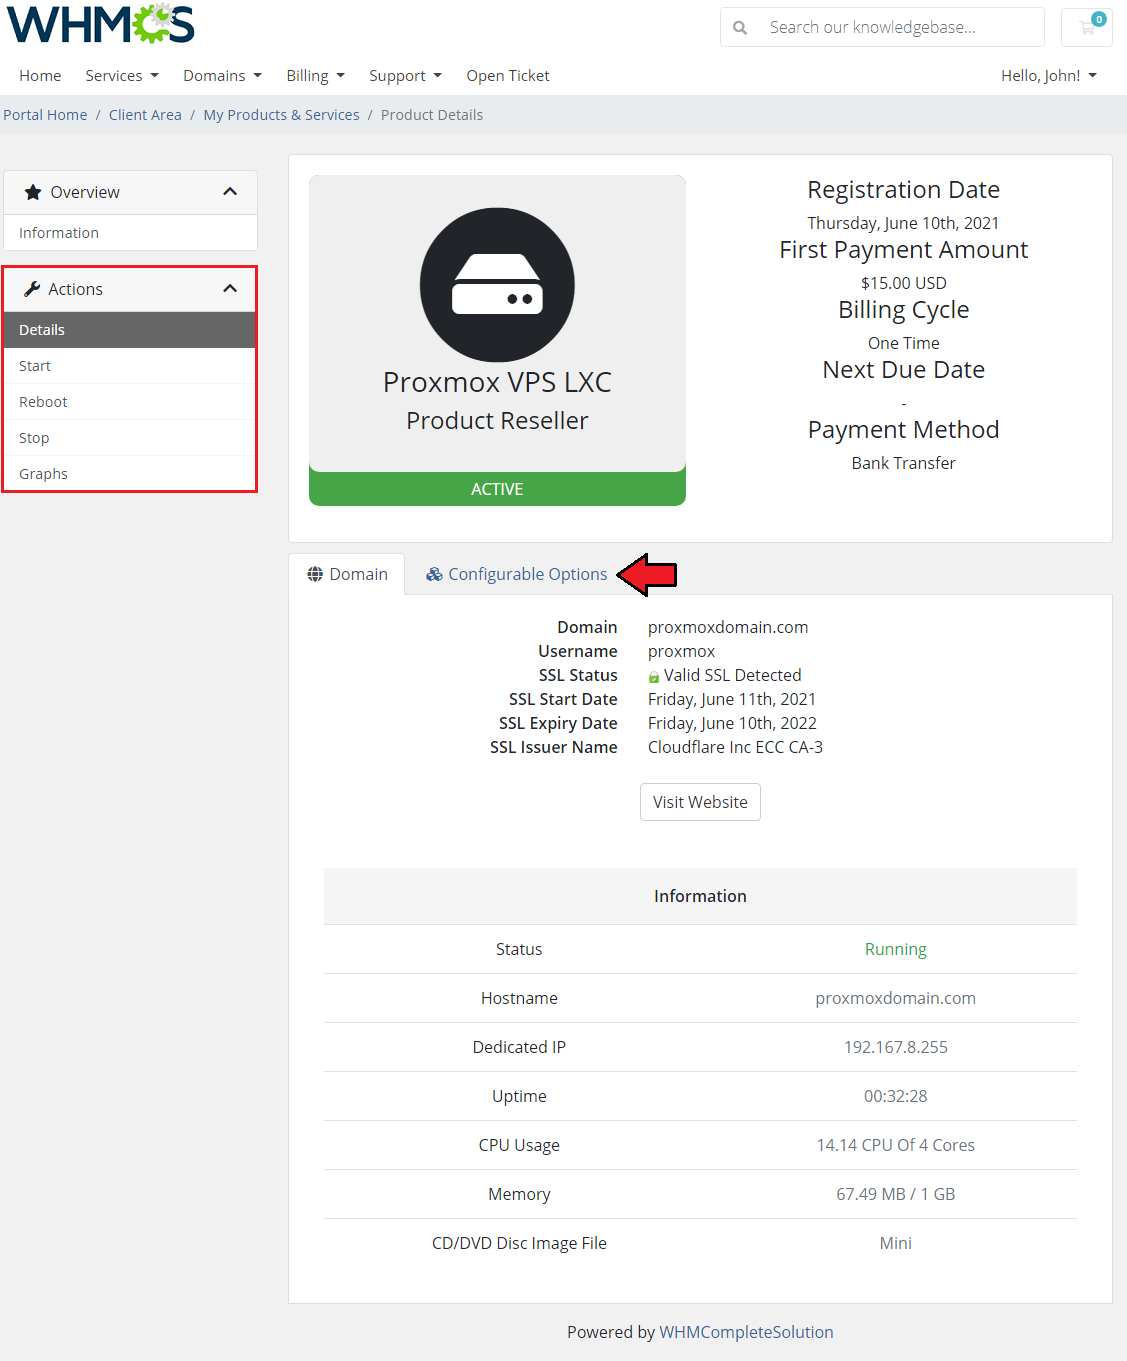Click the Memory value 67.49 MB / 1 GB
Viewport: 1127px width, 1361px height.
point(895,1194)
